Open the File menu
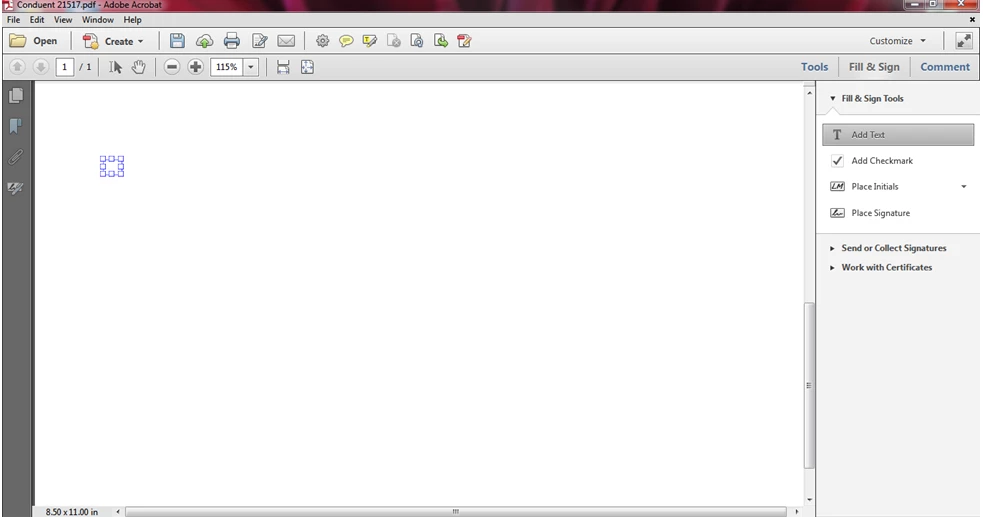This screenshot has width=983, height=517. click(13, 19)
